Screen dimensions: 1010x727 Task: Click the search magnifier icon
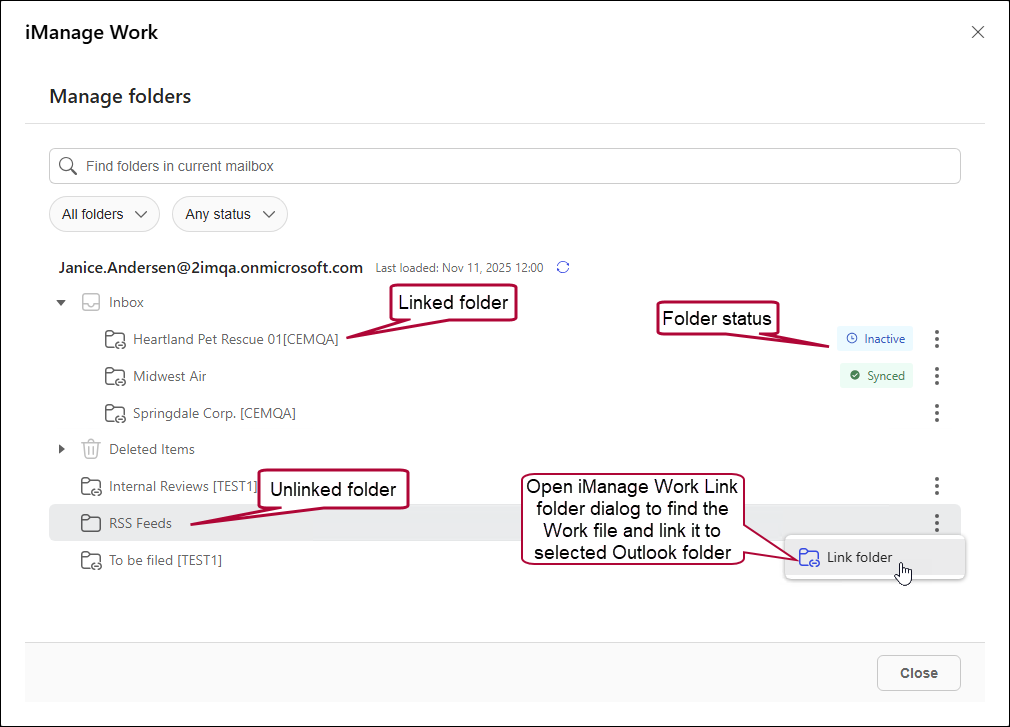point(68,166)
